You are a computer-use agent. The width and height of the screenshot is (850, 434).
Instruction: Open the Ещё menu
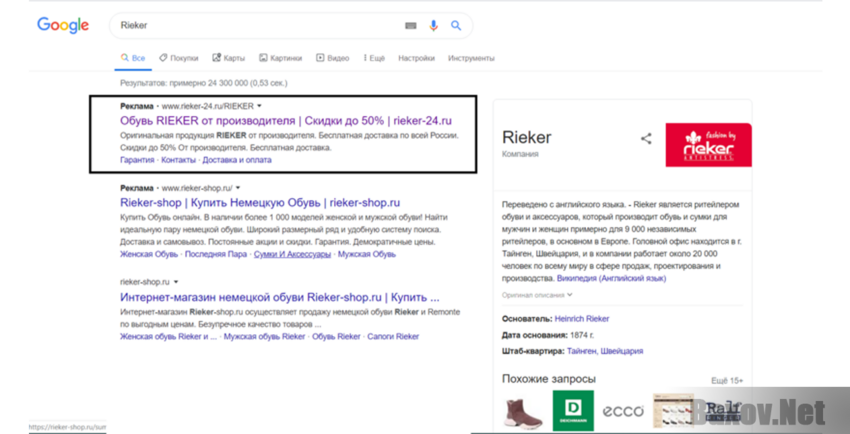coord(374,58)
